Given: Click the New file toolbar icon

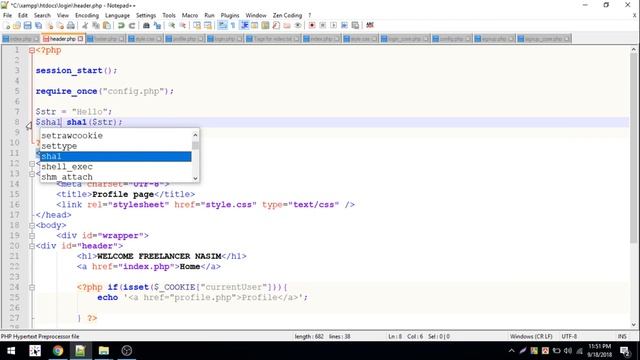Looking at the screenshot, I should 7,25.
